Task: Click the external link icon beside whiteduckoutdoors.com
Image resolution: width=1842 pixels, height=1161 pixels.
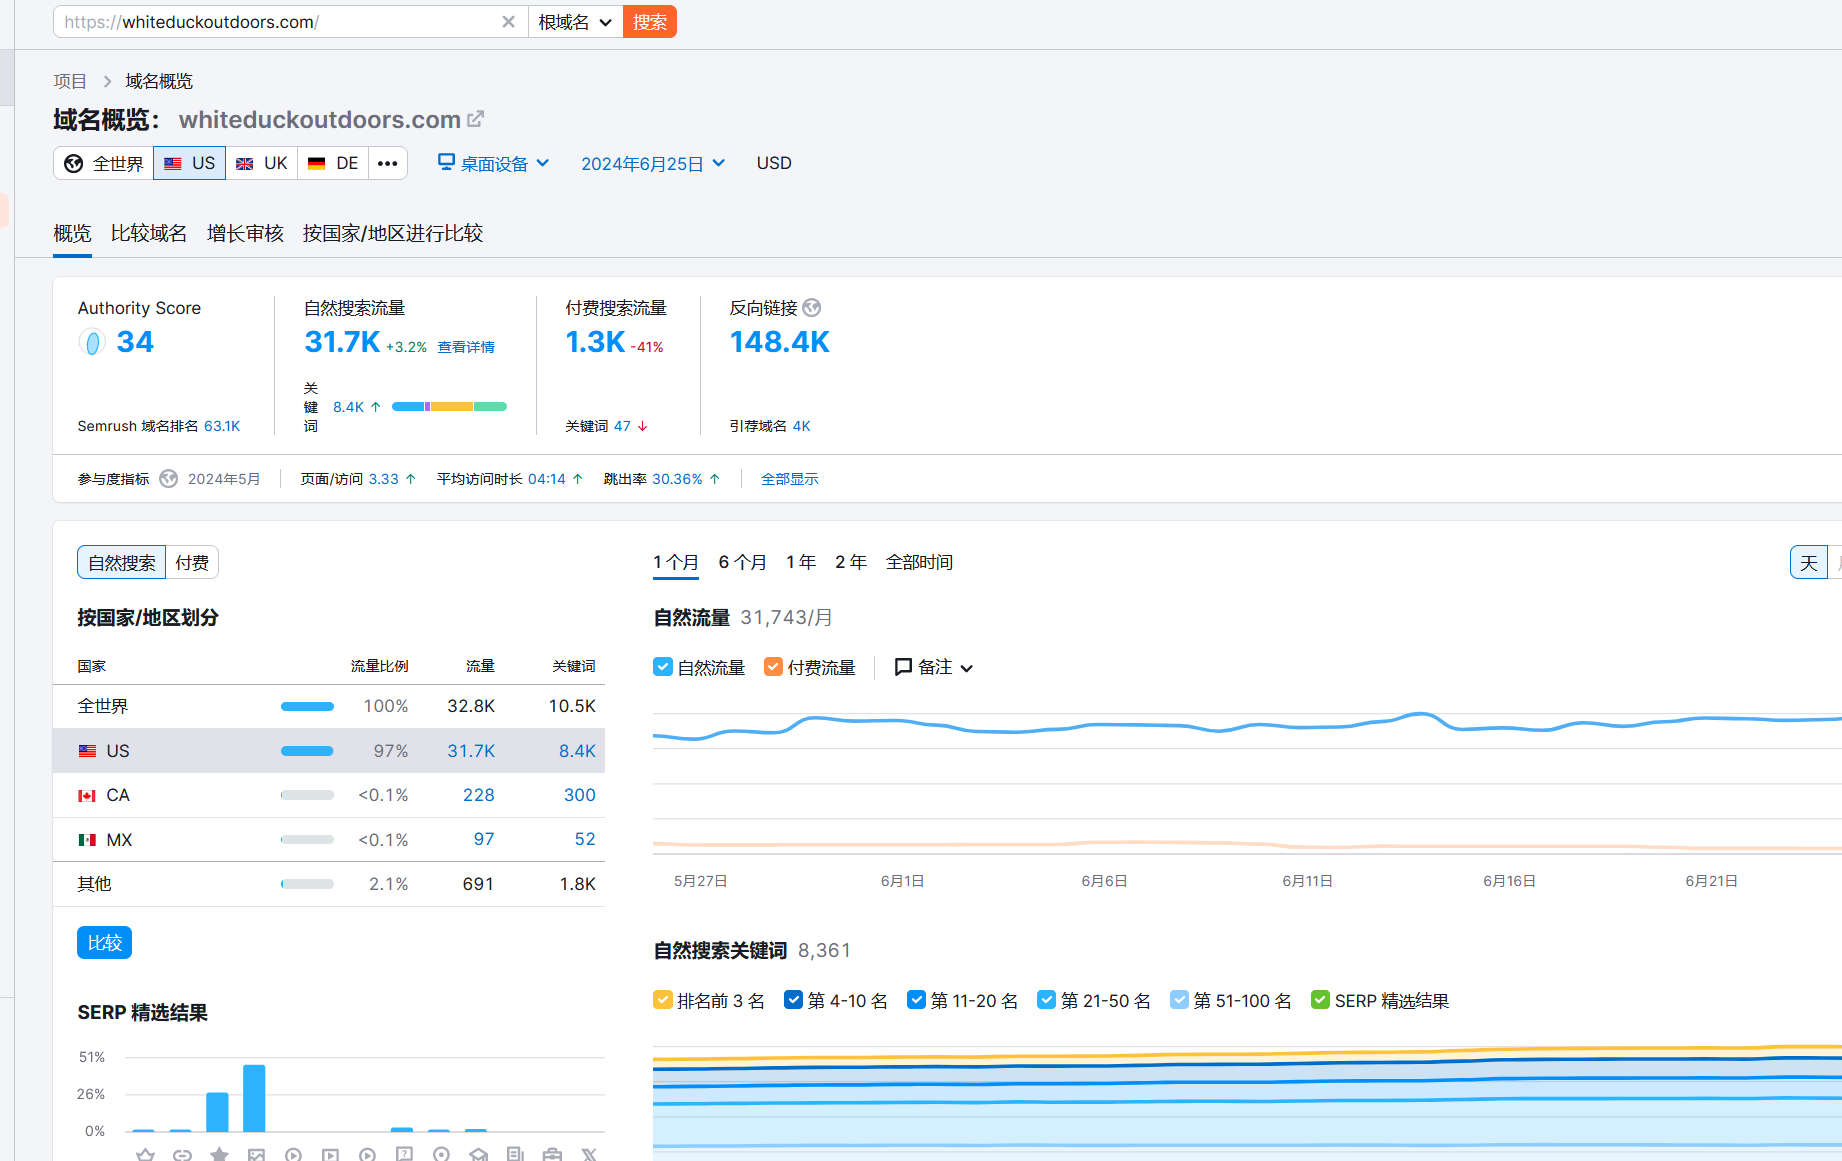Action: [476, 118]
